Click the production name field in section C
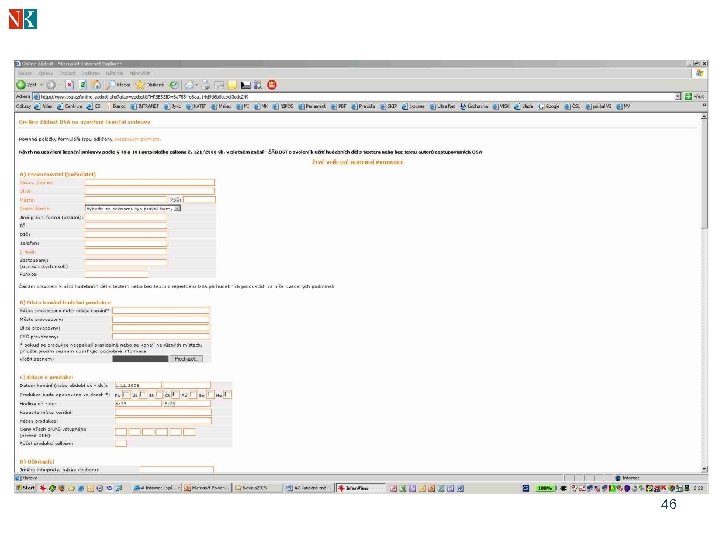720x540 pixels. coord(163,421)
